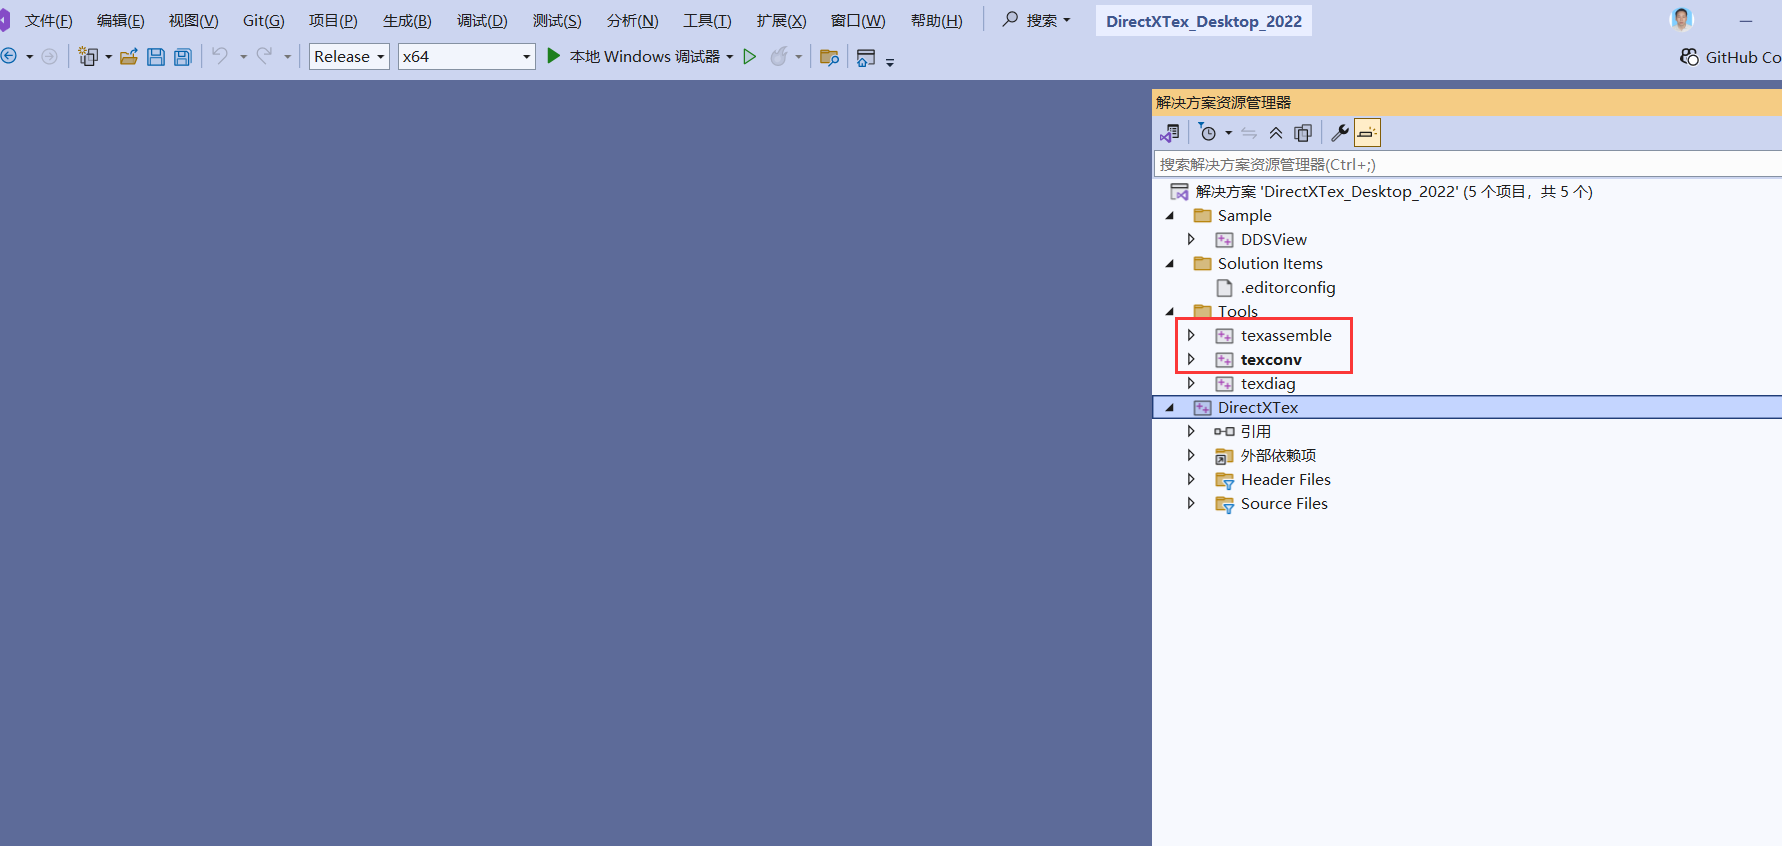Switch views icon in Solution Explorer toolbar
Viewport: 1782px width, 846px height.
click(1170, 133)
